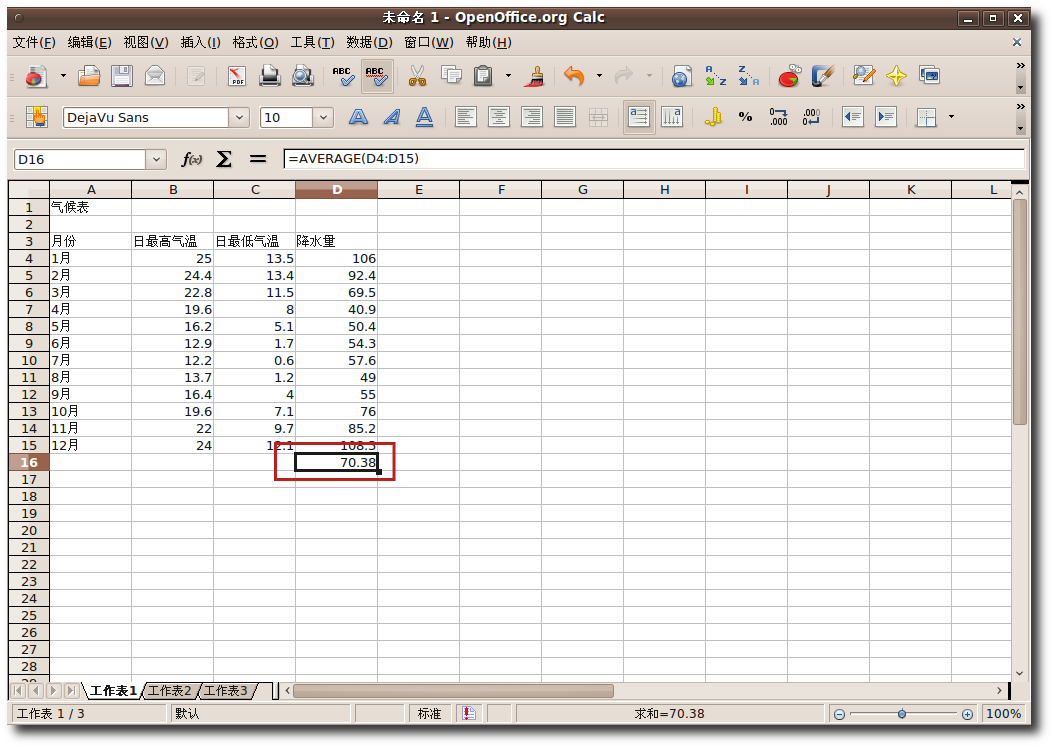Toggle Show Draw Functions icon
The width and height of the screenshot is (1054, 748).
822,77
